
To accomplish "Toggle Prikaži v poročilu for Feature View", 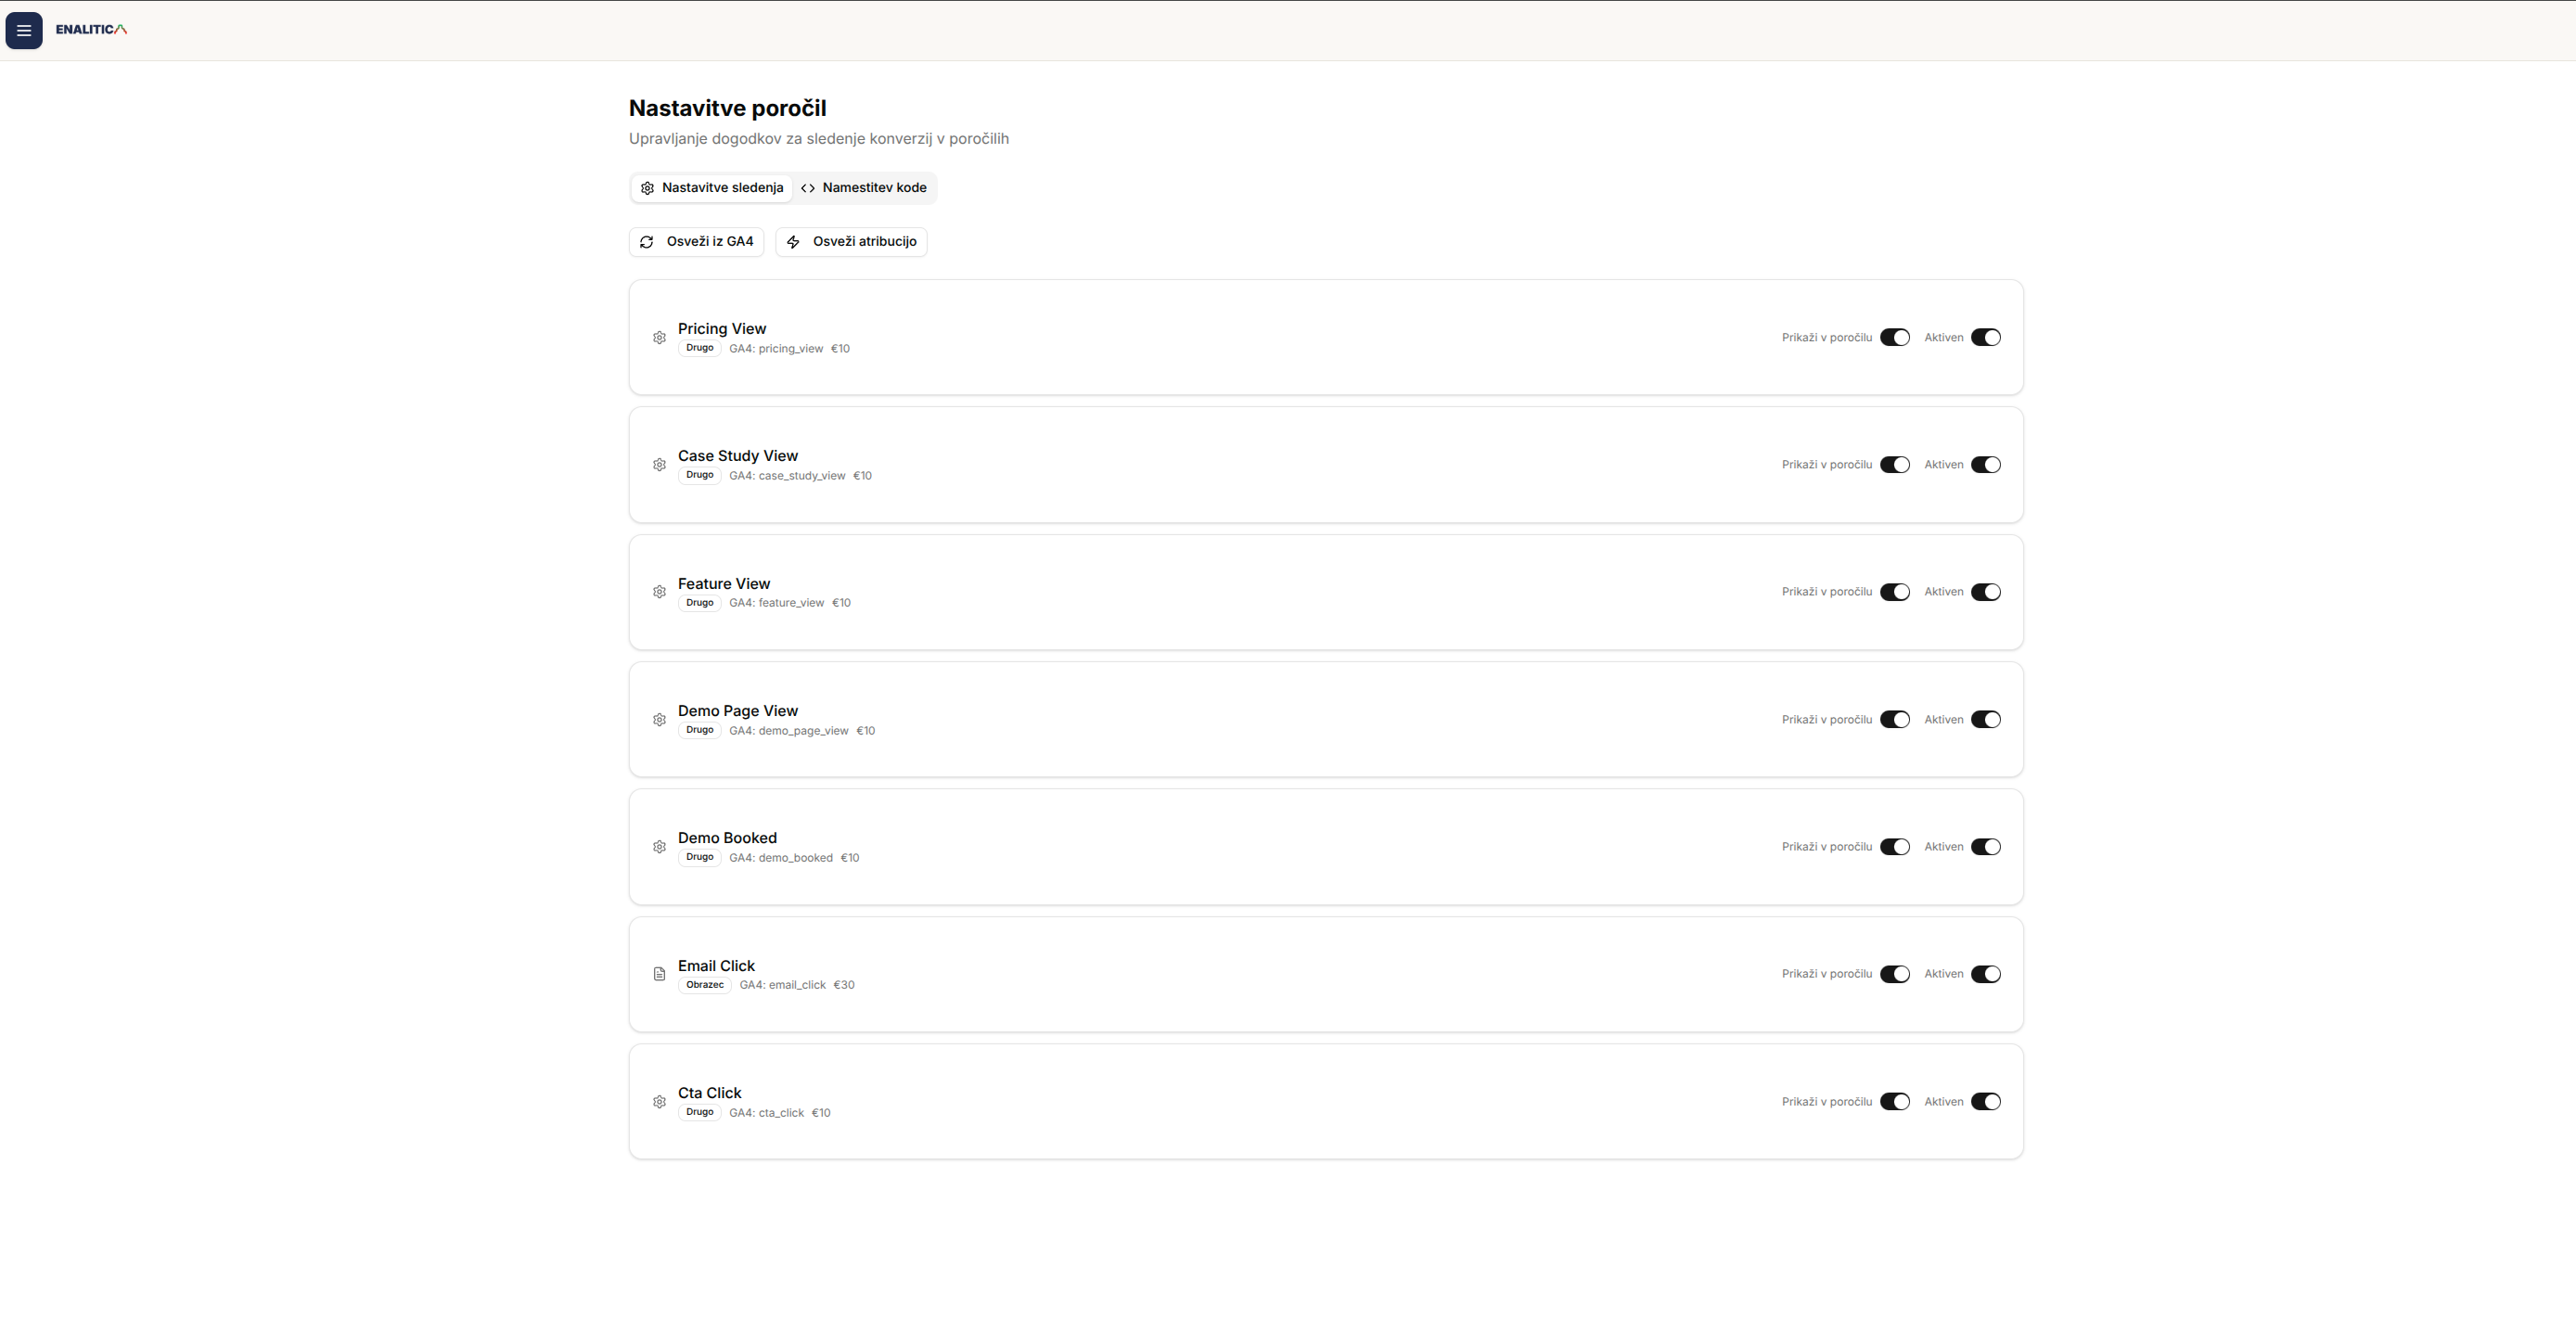I will [x=1894, y=592].
